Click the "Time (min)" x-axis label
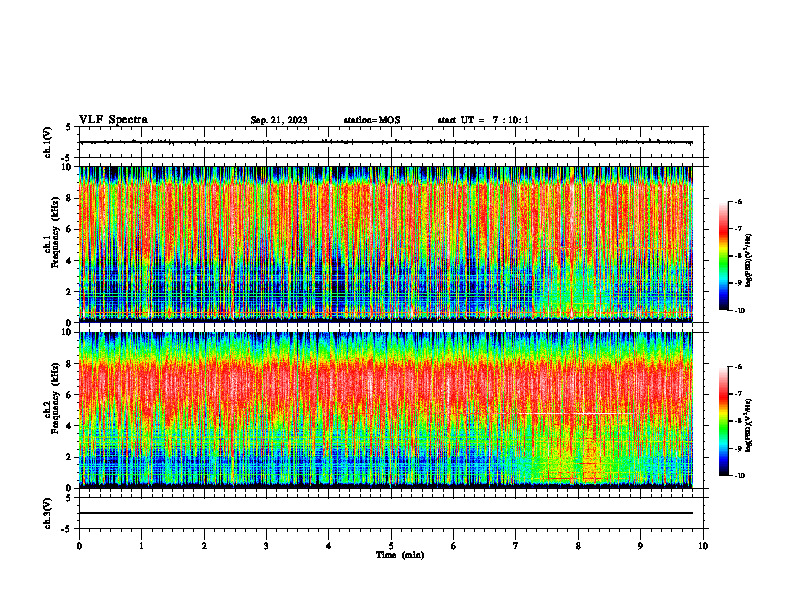The width and height of the screenshot is (792, 612). (400, 555)
